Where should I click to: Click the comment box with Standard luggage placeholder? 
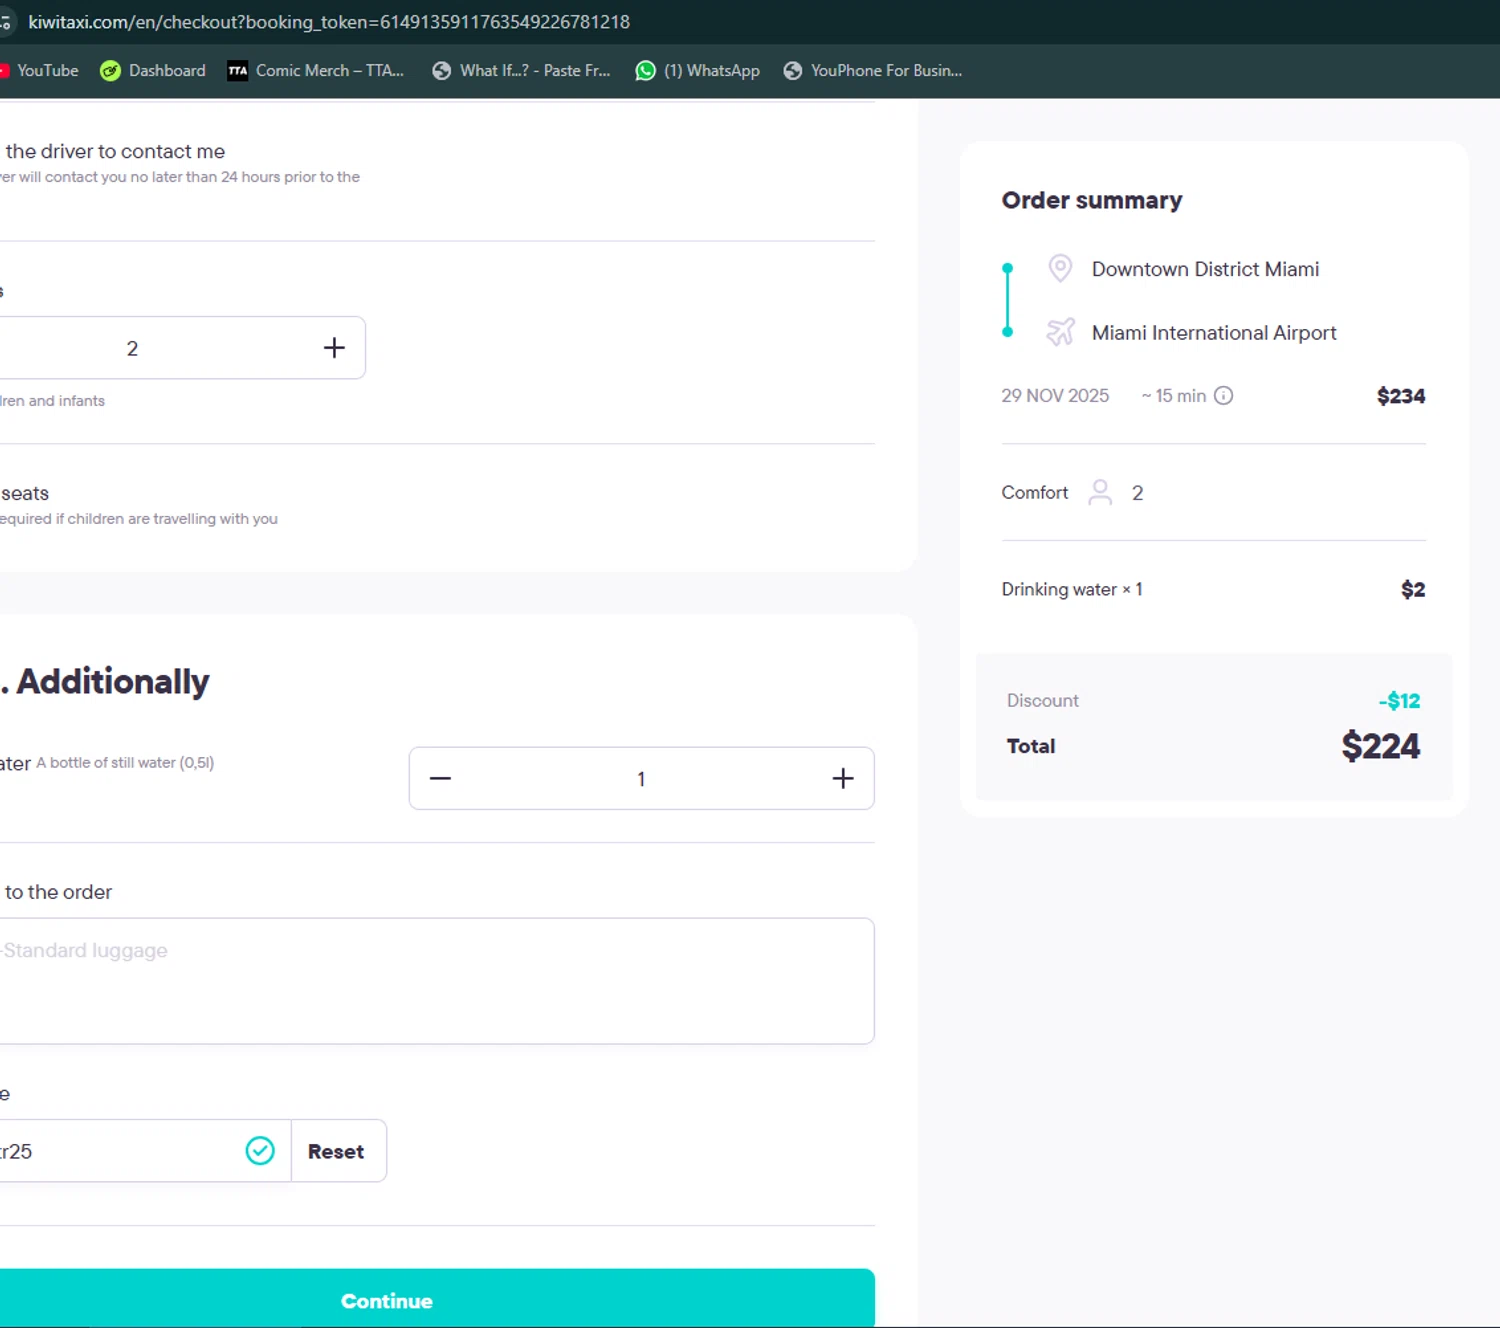point(437,981)
